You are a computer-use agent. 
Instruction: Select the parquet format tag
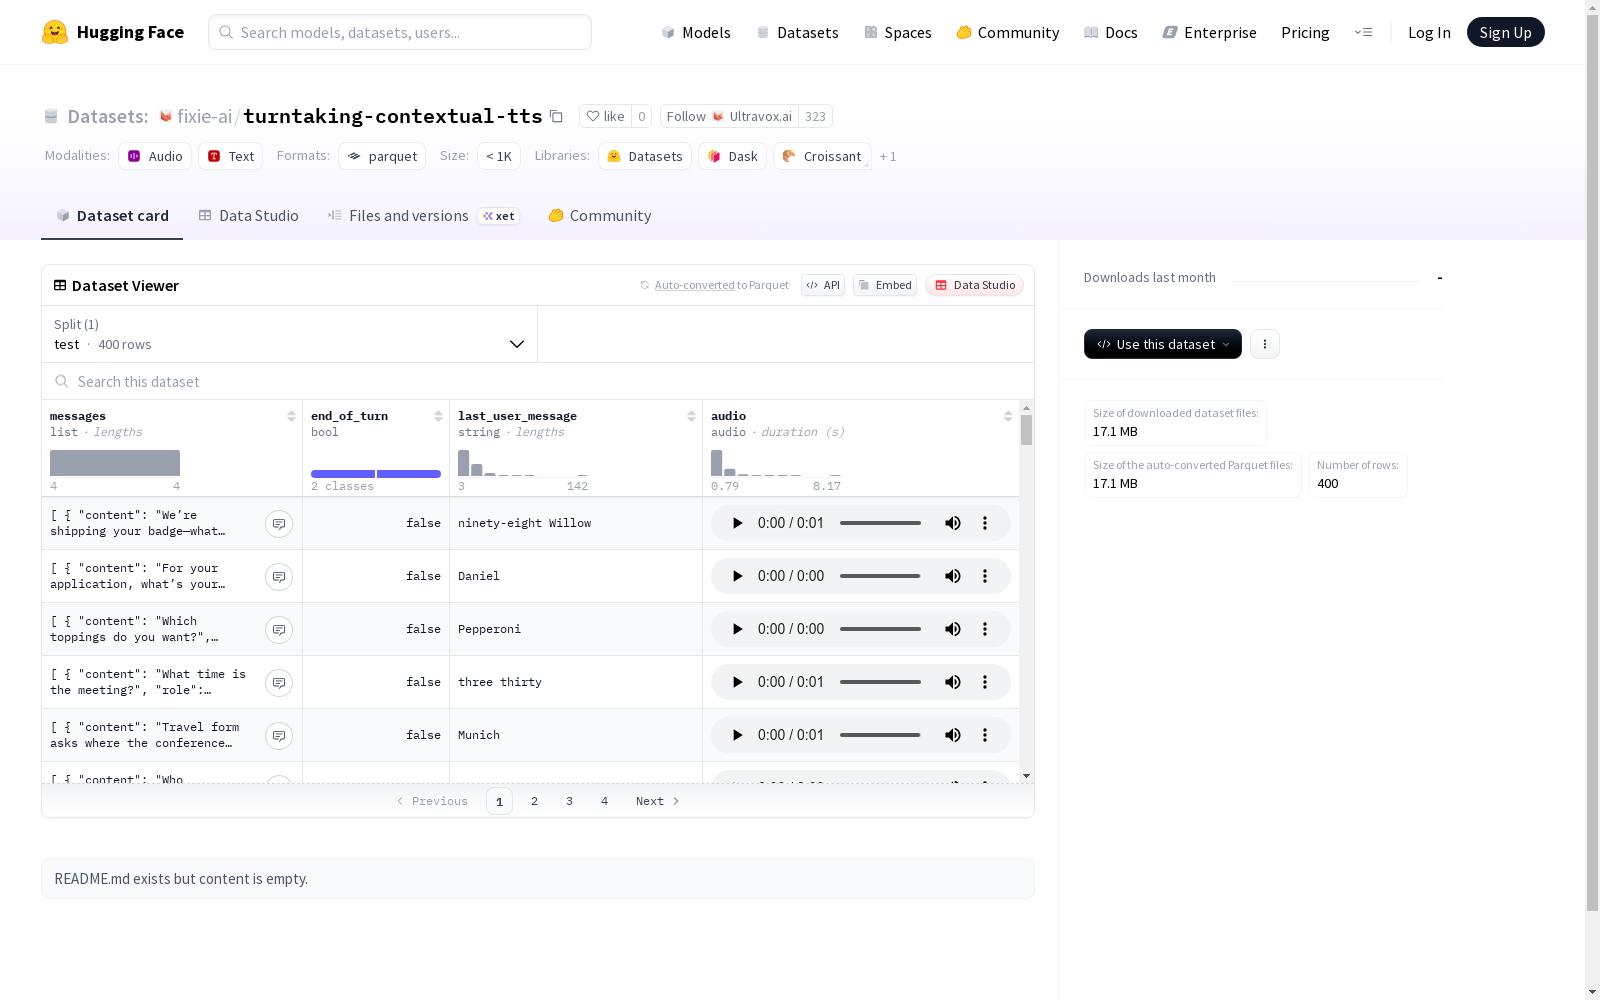pyautogui.click(x=382, y=156)
